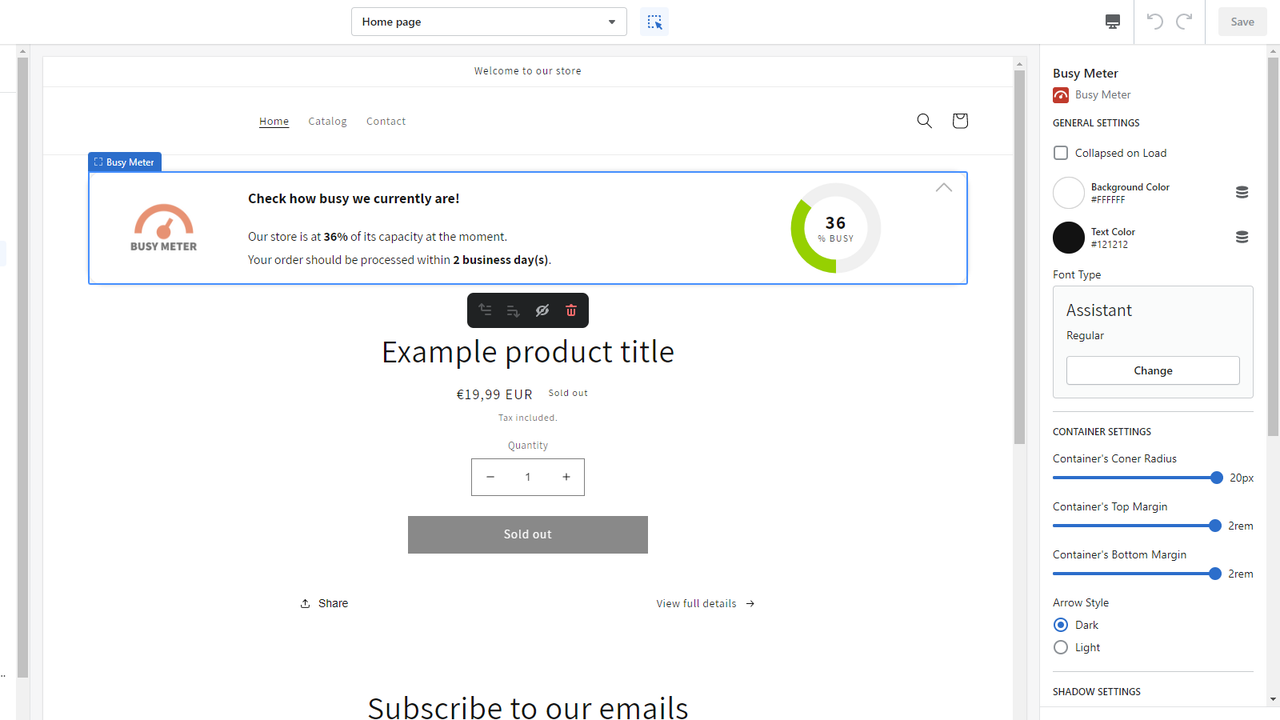Collapse the Busy Meter banner with its chevron

point(943,187)
